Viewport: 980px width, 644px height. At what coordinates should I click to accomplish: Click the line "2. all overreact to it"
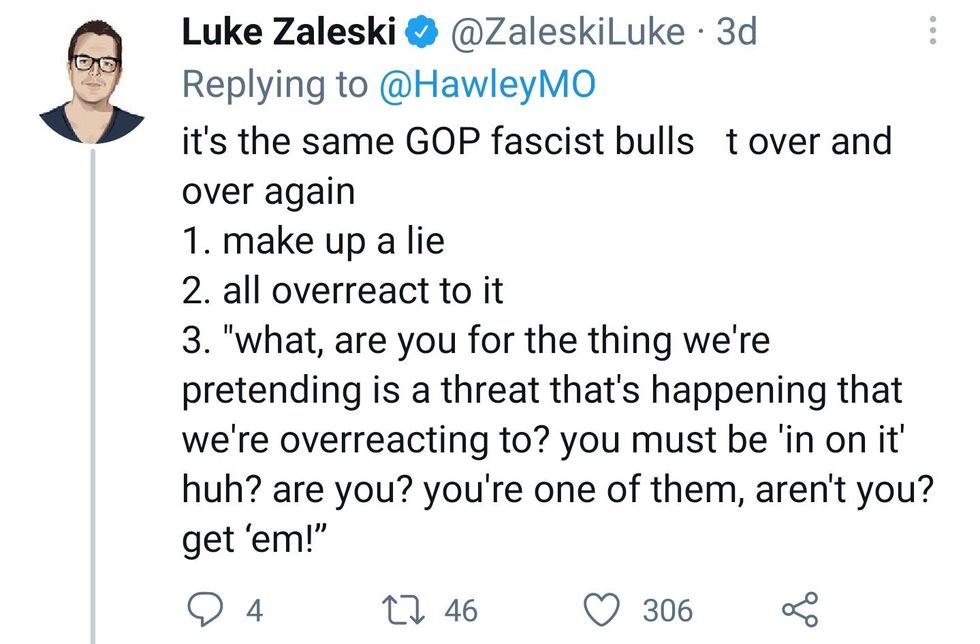[341, 291]
